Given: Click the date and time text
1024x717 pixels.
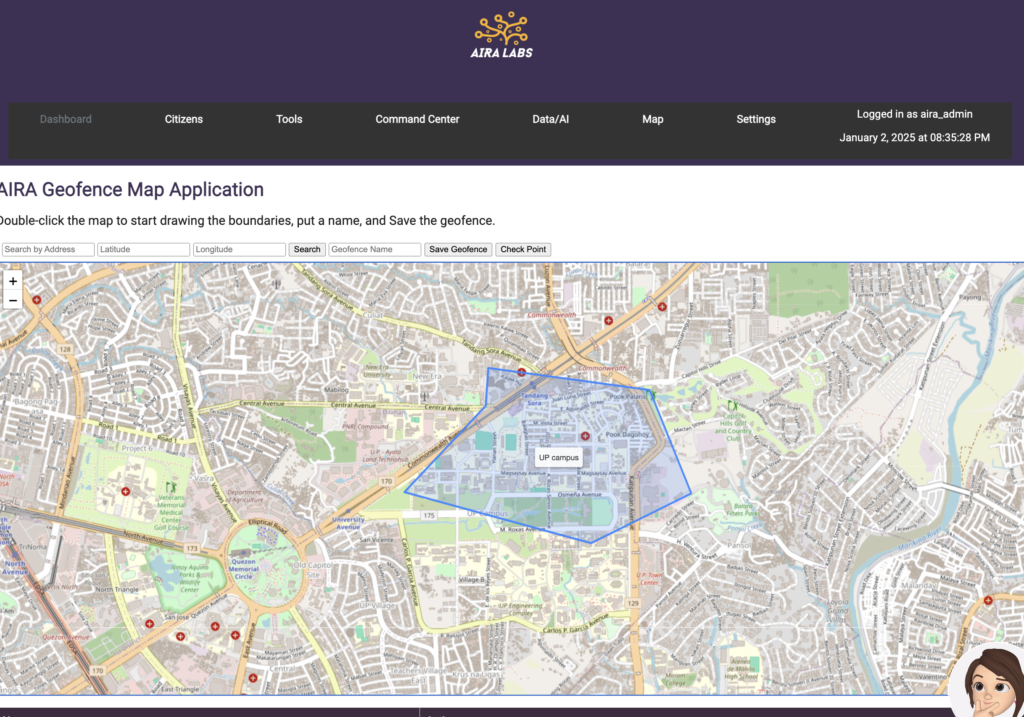Looking at the screenshot, I should [914, 138].
